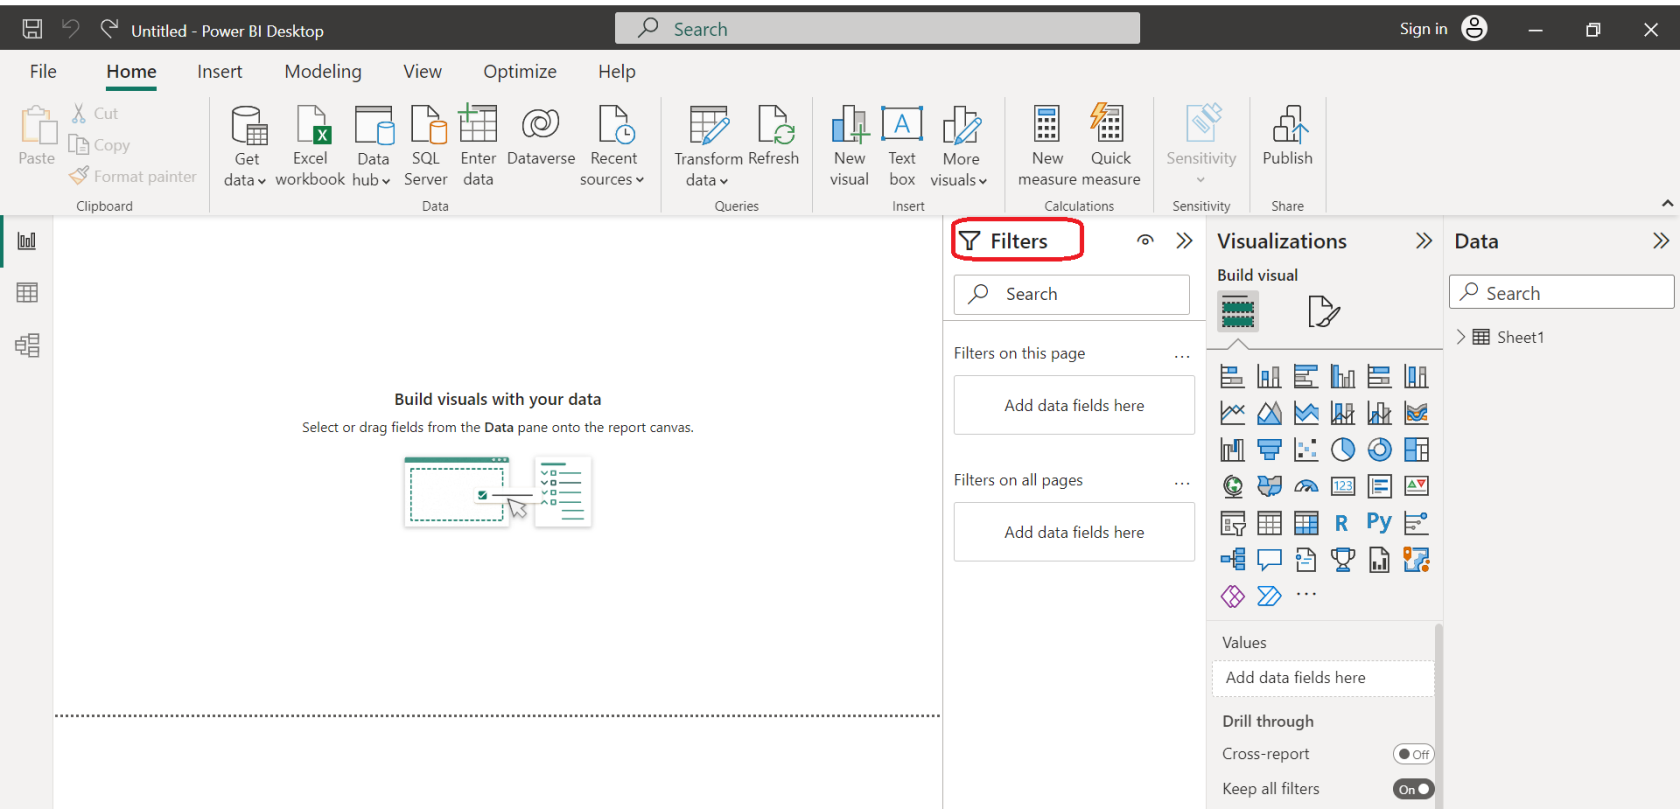Click the Sign in button
Image resolution: width=1680 pixels, height=809 pixels.
point(1423,29)
